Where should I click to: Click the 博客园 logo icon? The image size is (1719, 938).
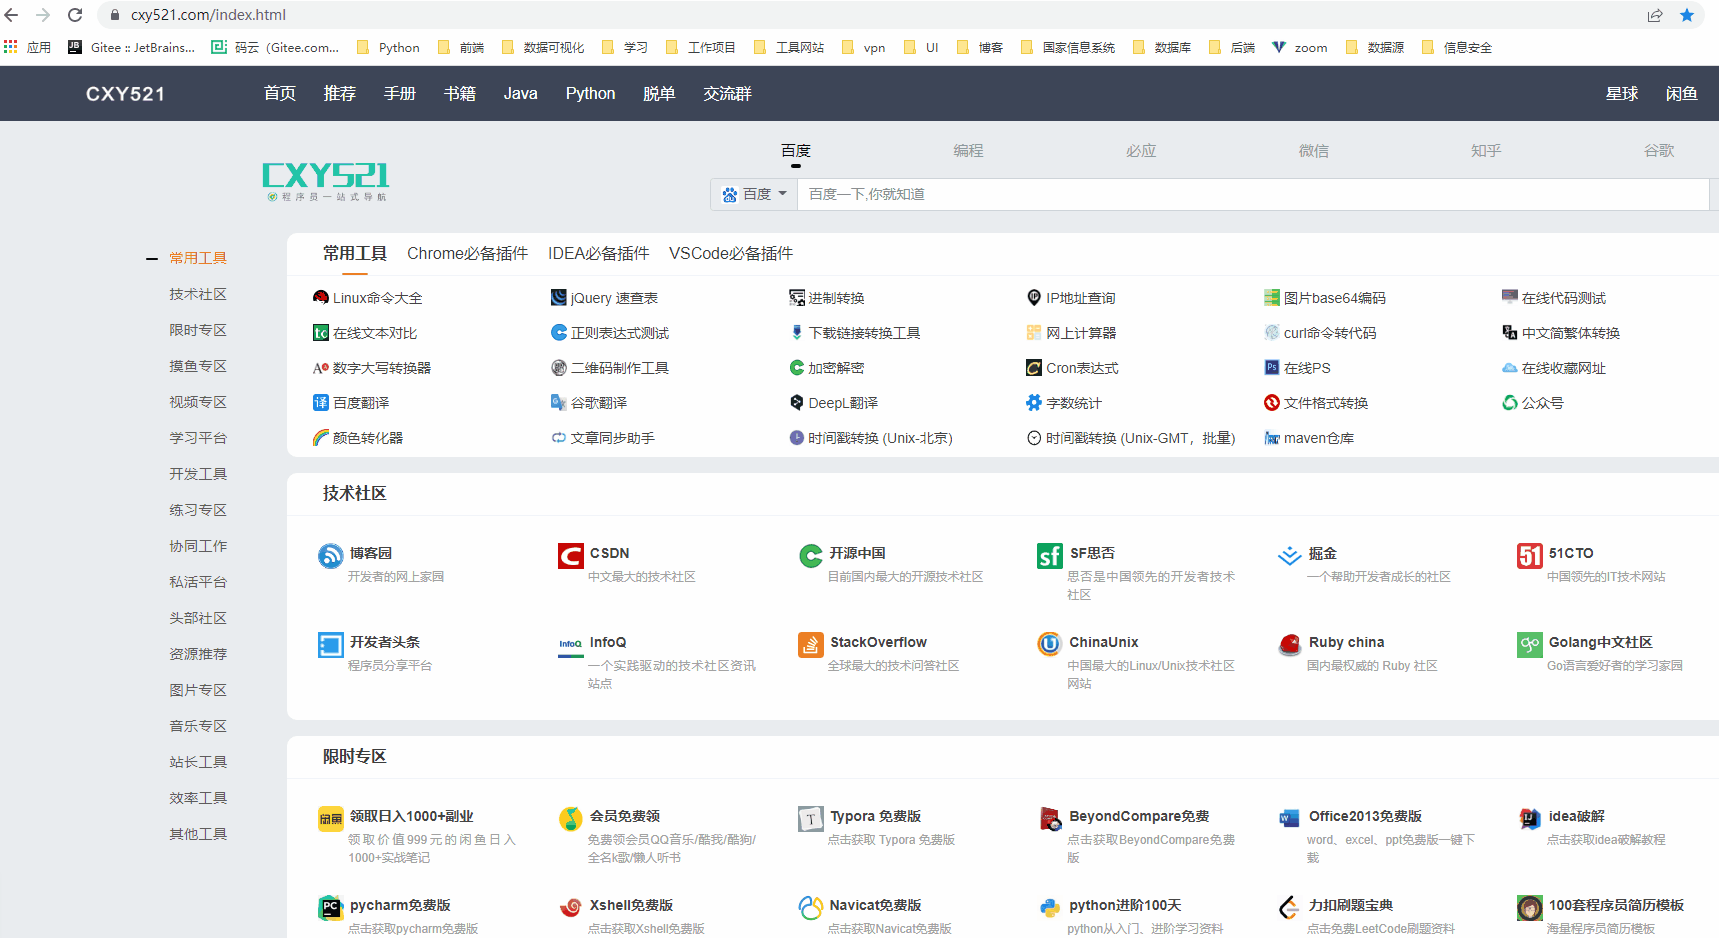(331, 556)
